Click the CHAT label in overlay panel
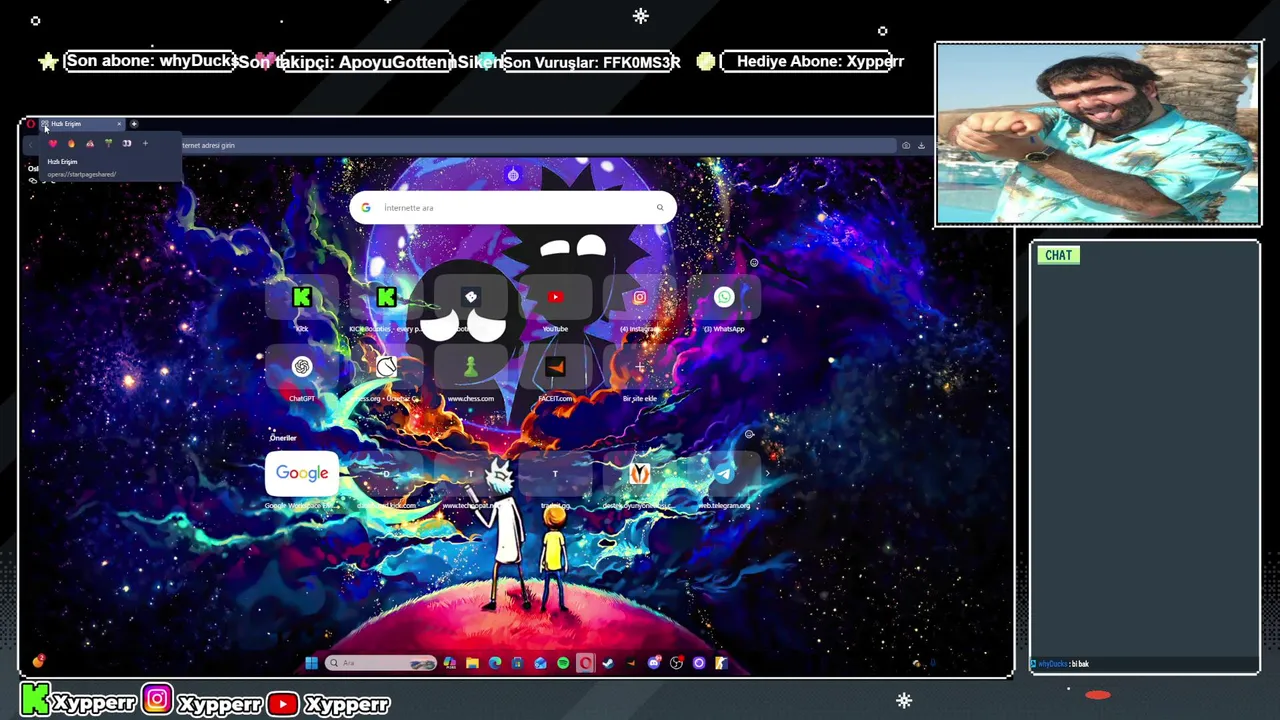 [1058, 255]
